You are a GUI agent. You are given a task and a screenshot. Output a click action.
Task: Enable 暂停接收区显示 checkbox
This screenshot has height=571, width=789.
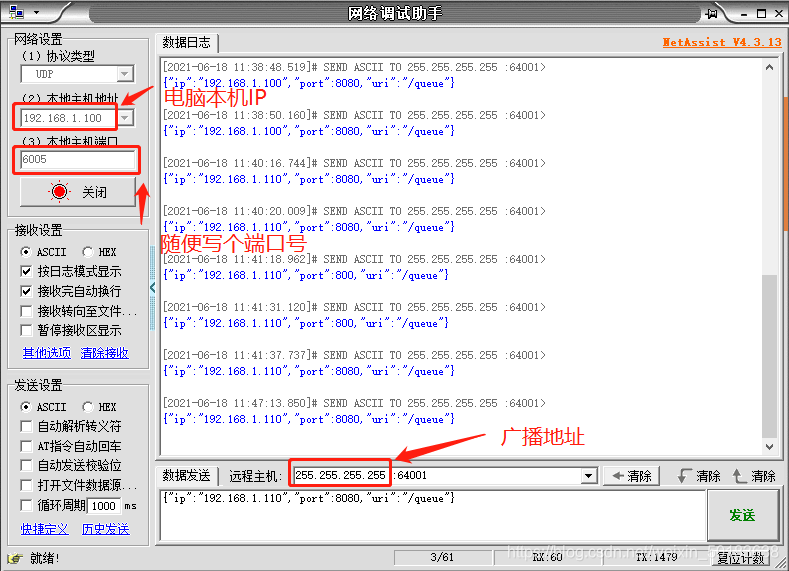(26, 331)
